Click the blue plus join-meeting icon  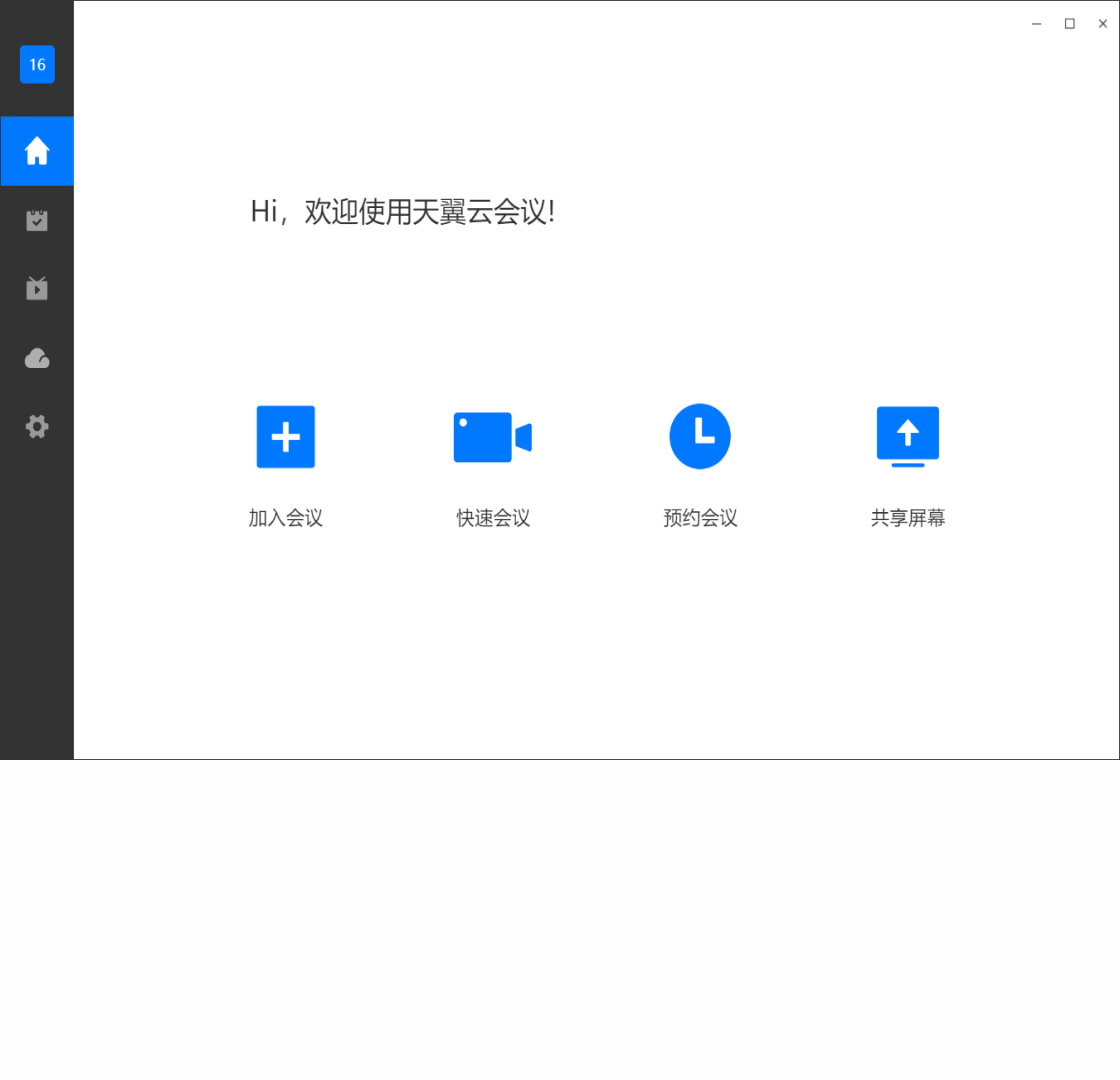[x=286, y=436]
